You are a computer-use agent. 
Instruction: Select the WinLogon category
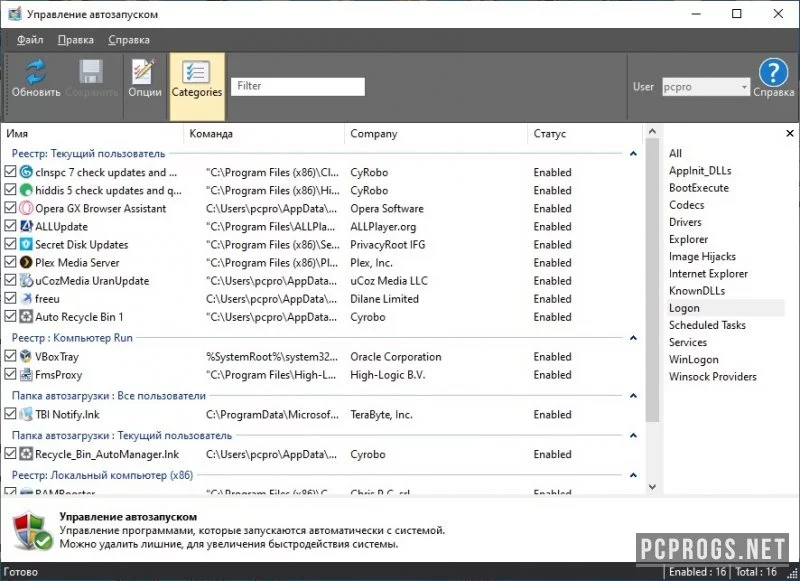tap(693, 360)
